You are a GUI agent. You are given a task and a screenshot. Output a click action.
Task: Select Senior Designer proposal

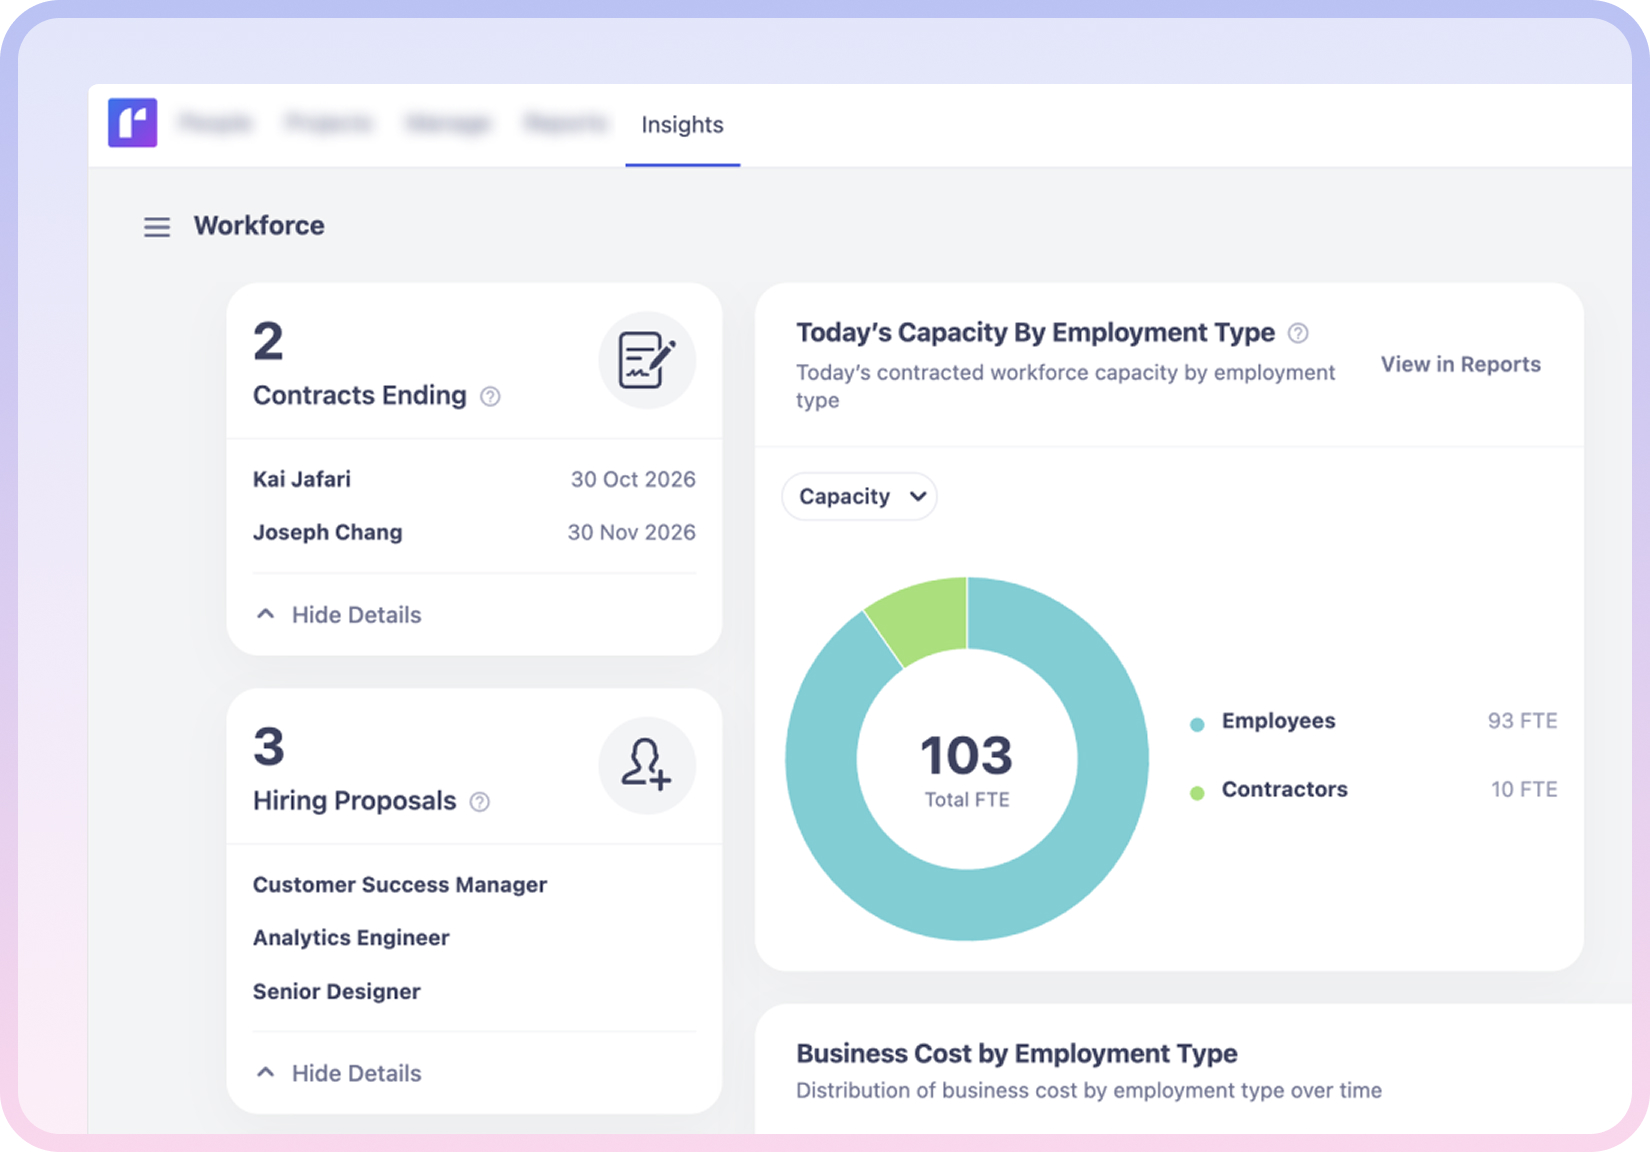point(337,991)
